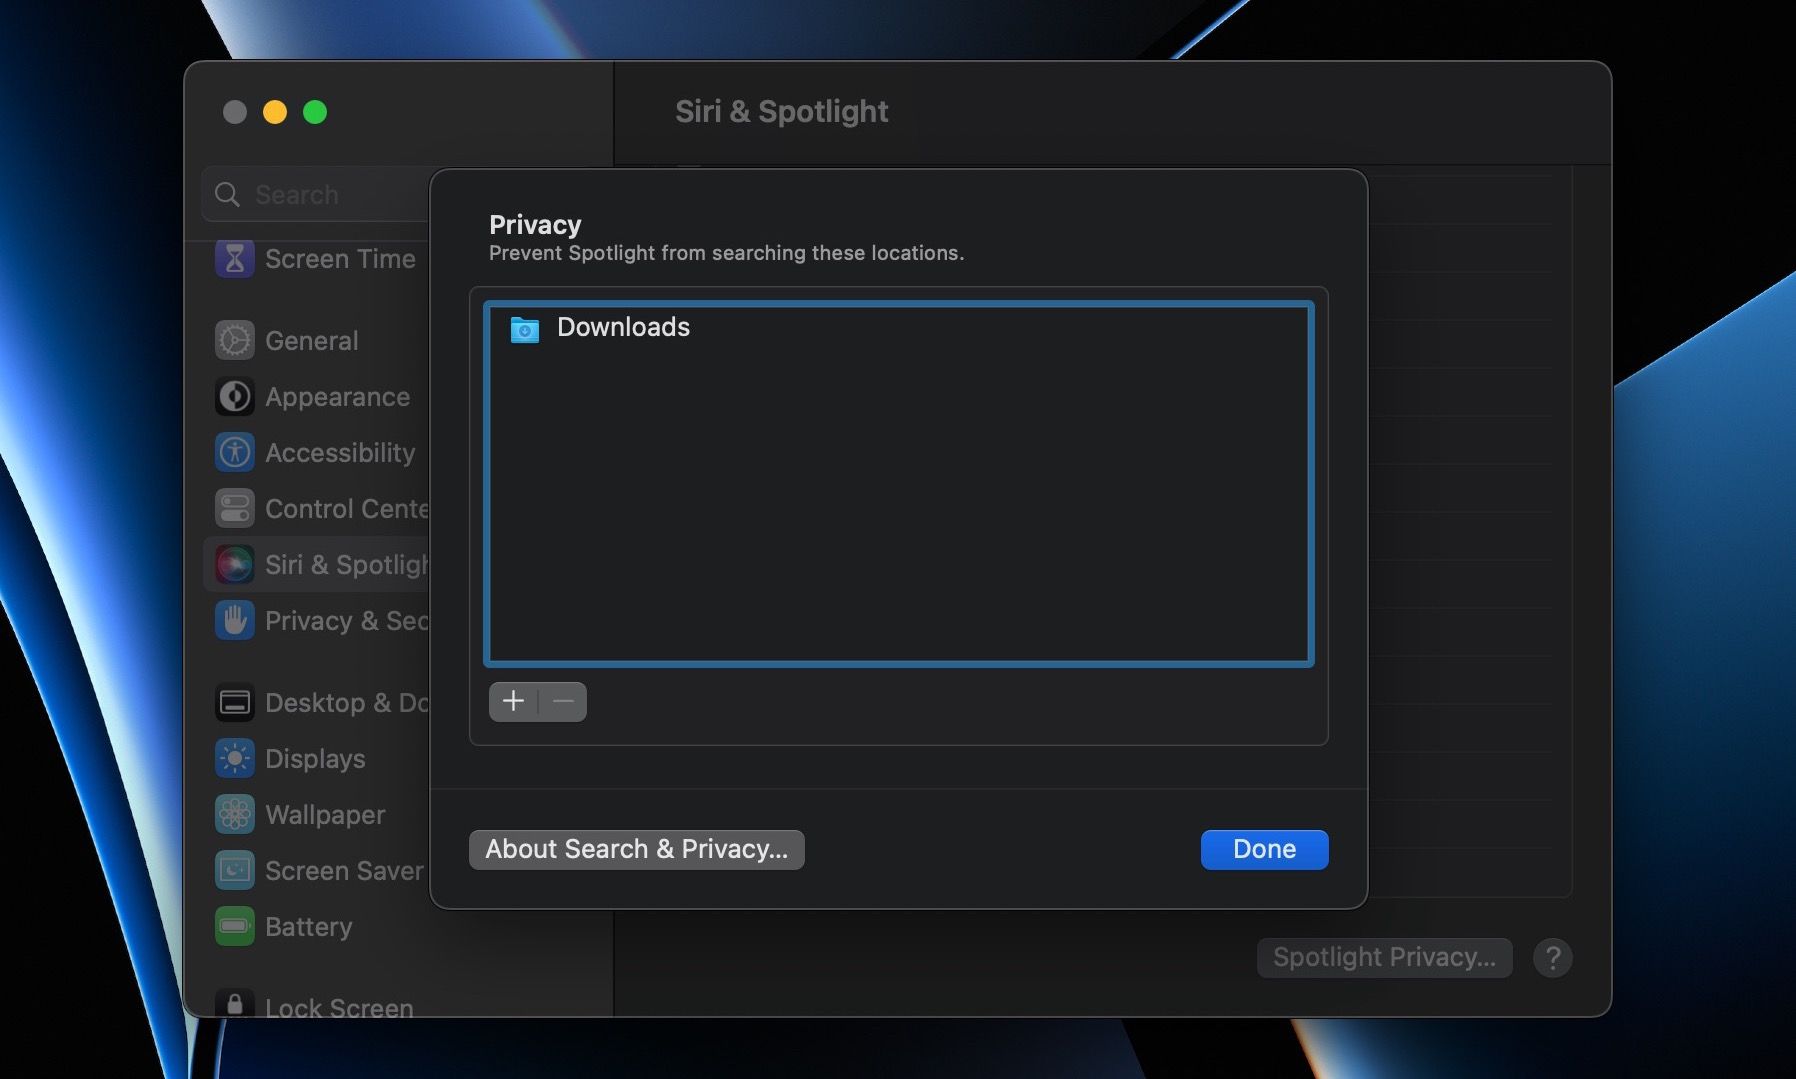Select Siri & Spotlight sidebar item
The width and height of the screenshot is (1796, 1079).
point(318,565)
